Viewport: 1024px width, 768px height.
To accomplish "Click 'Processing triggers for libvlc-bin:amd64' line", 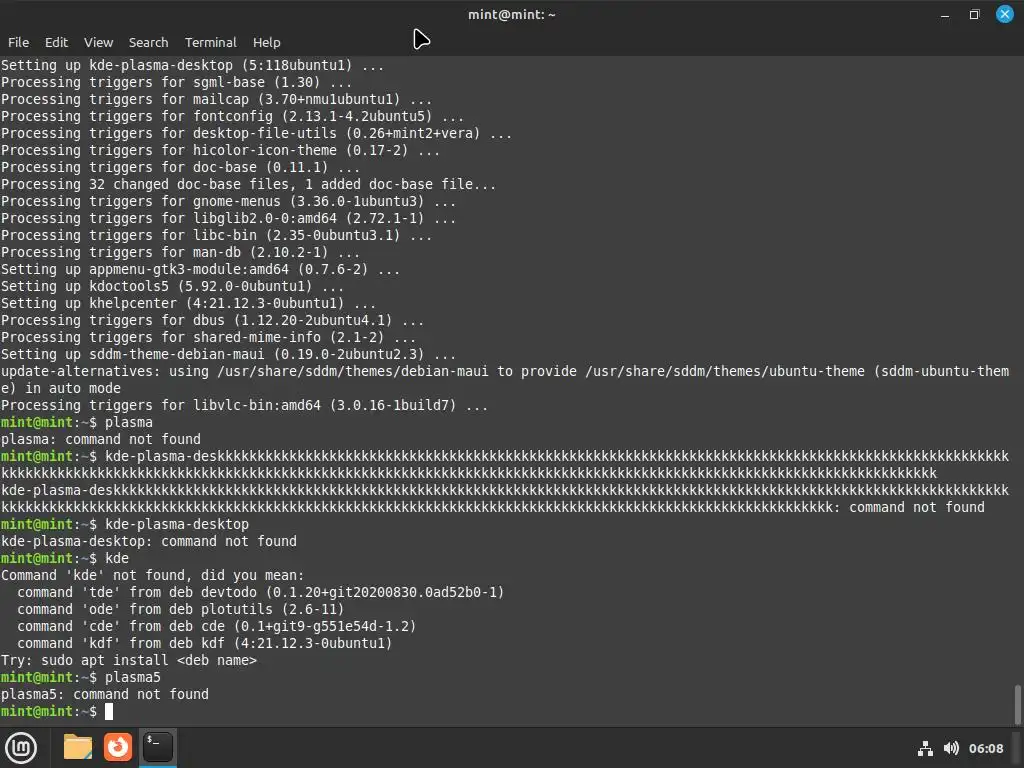I will coord(244,405).
